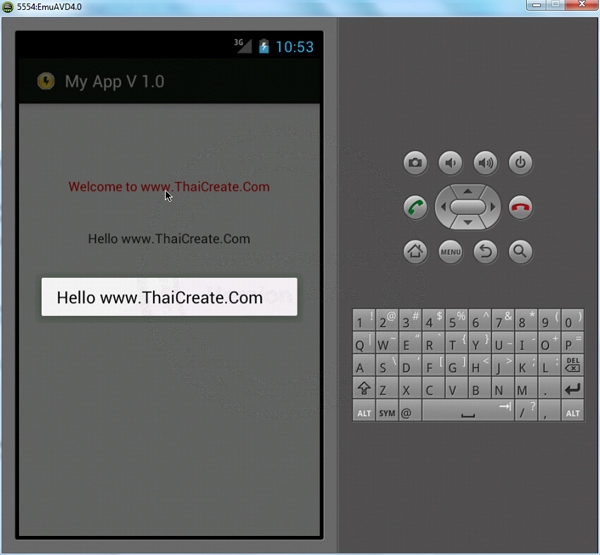Screen dimensions: 600x555
Task: Click the emulator camera button
Action: tap(415, 163)
